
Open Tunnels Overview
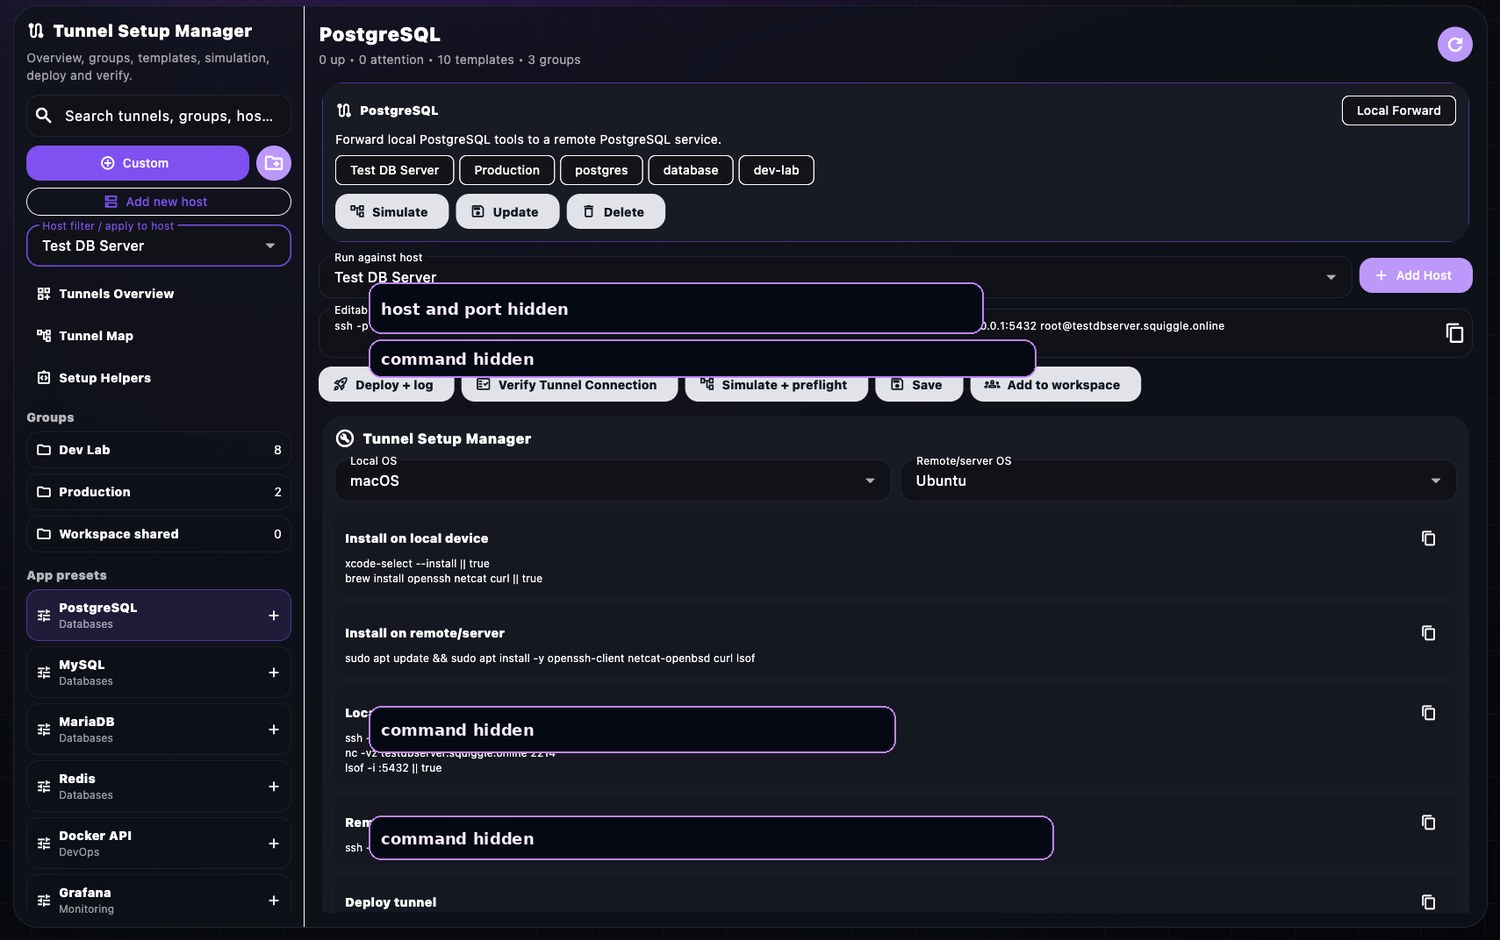159,294
